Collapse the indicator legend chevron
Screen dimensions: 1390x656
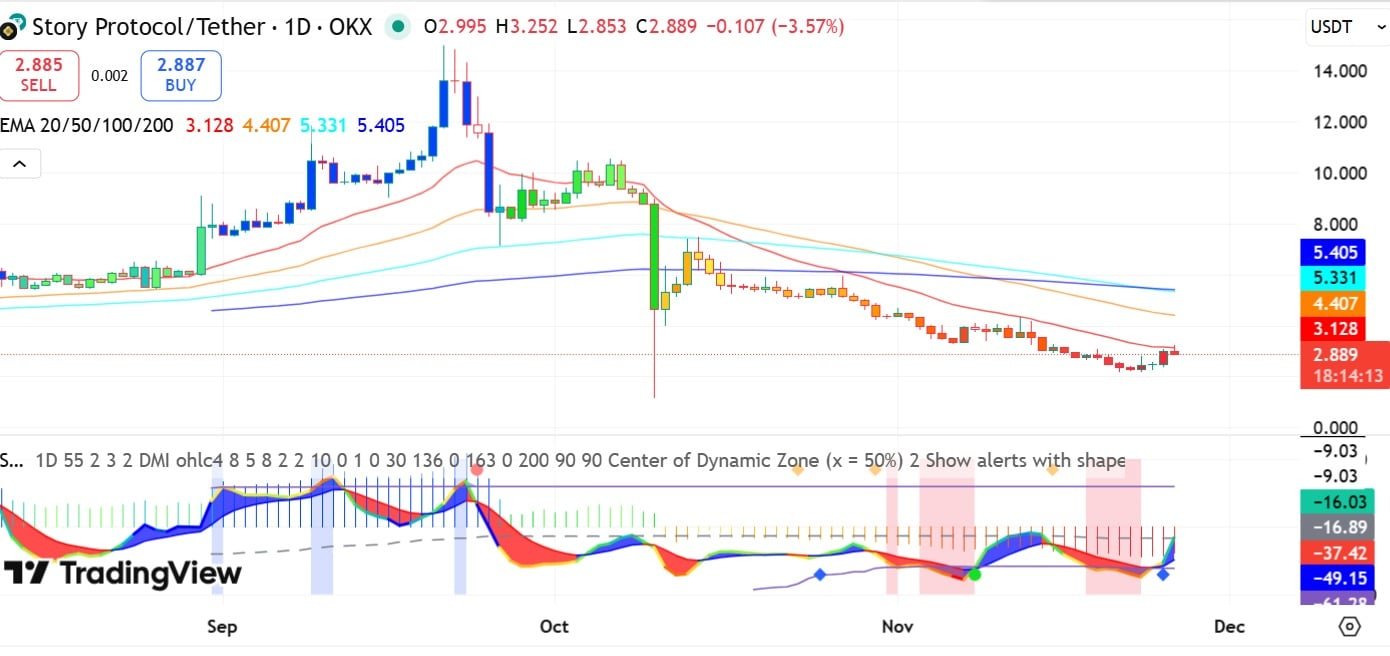(21, 163)
